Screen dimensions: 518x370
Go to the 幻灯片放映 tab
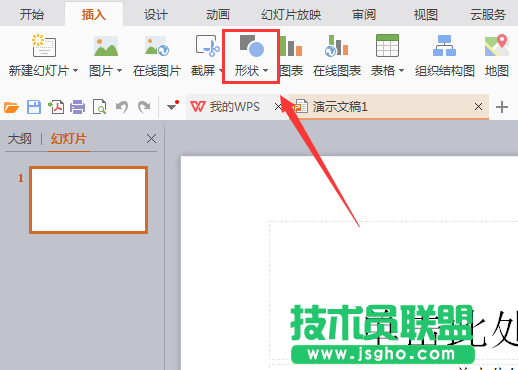click(291, 15)
